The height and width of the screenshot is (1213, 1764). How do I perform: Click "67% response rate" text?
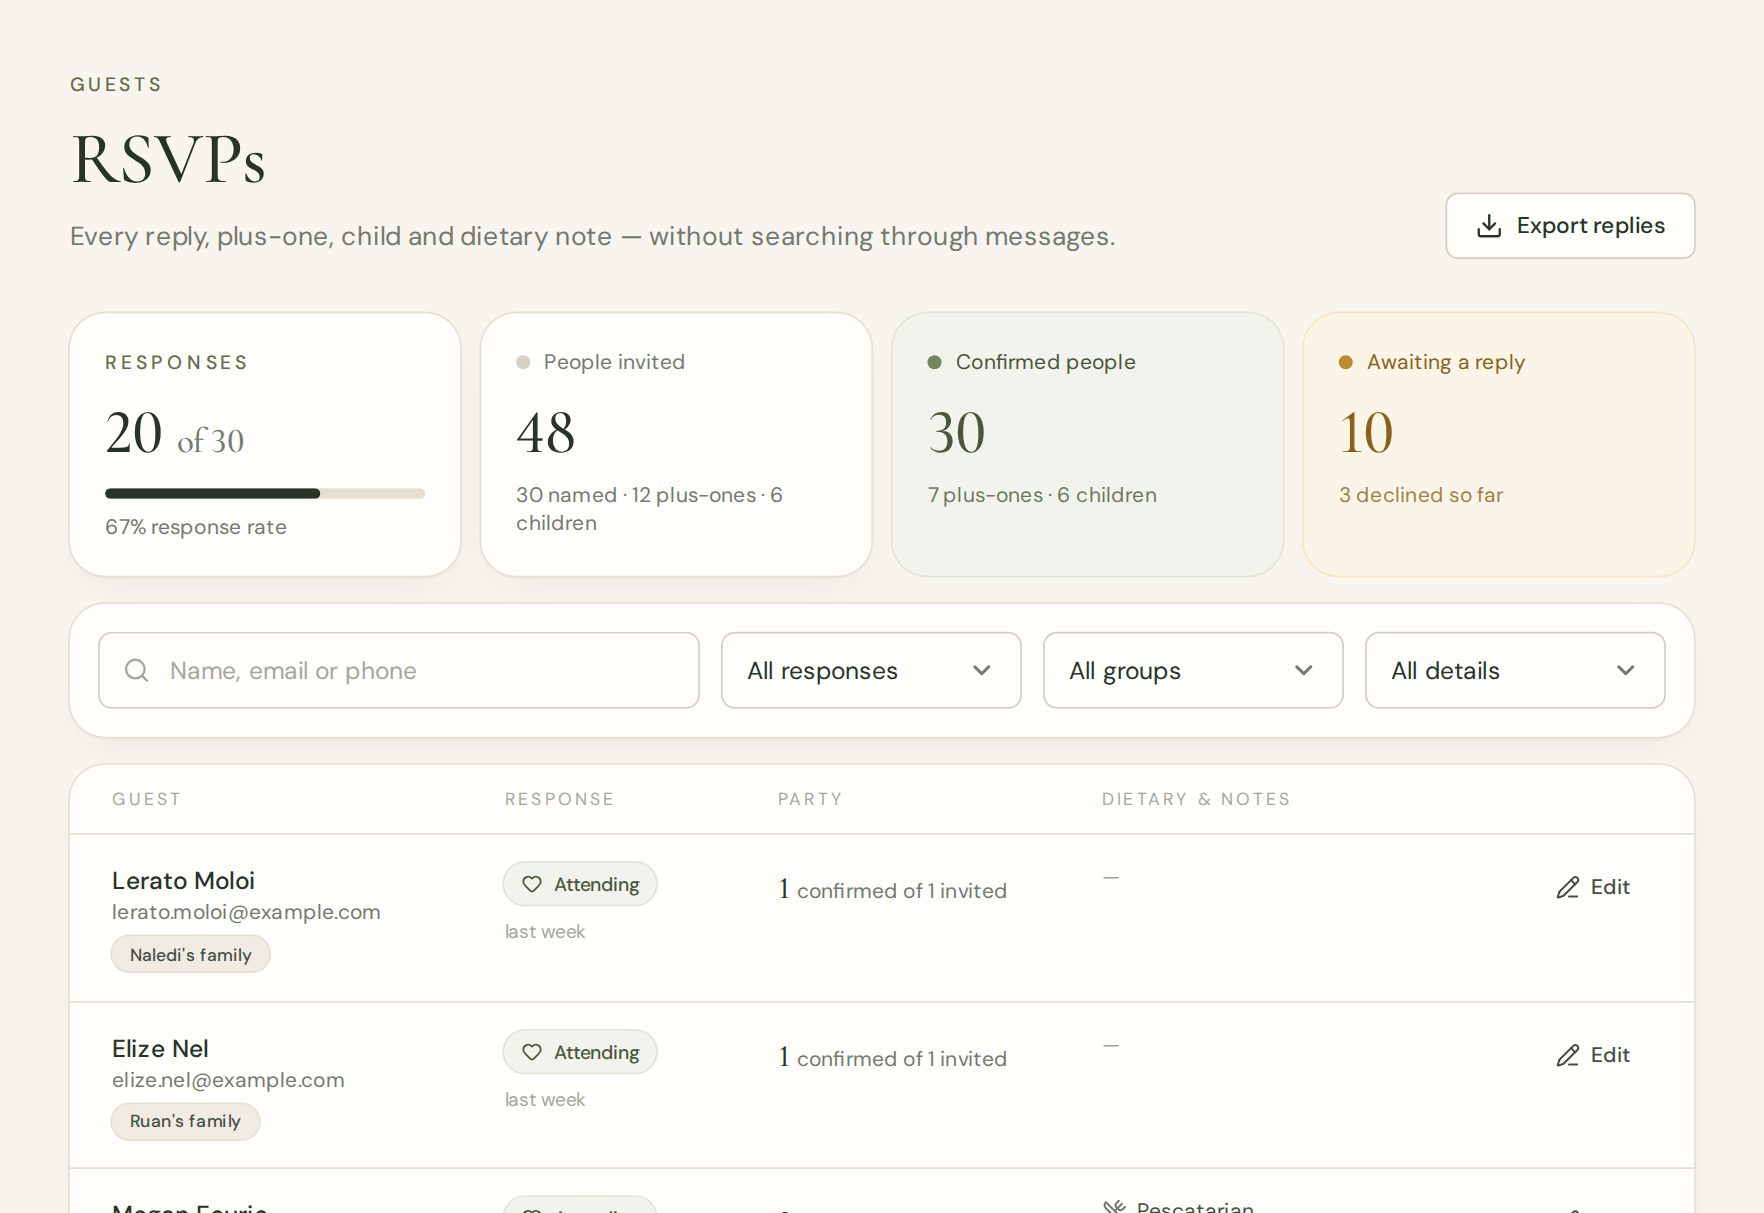point(196,527)
